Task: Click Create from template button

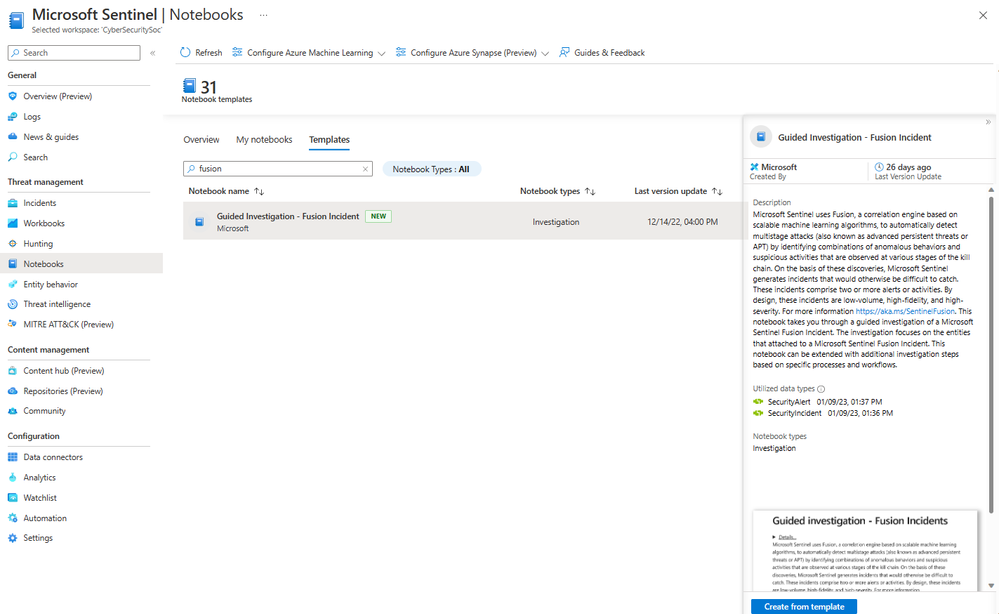Action: pos(804,606)
